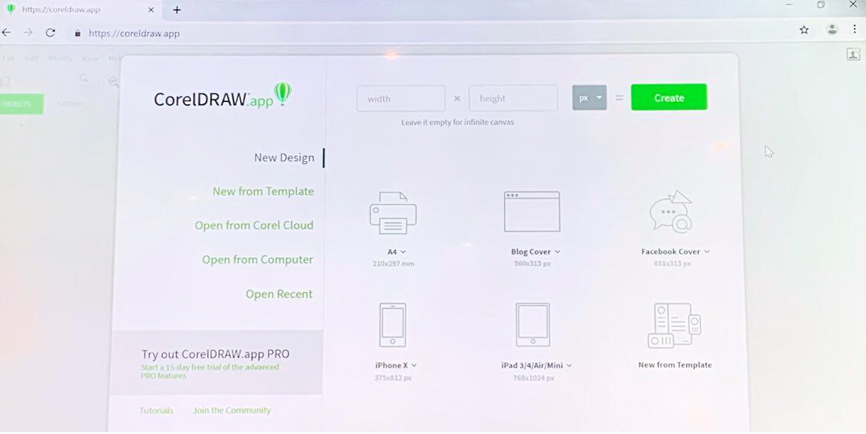Click the green Create button
The width and height of the screenshot is (866, 434).
pyautogui.click(x=669, y=97)
